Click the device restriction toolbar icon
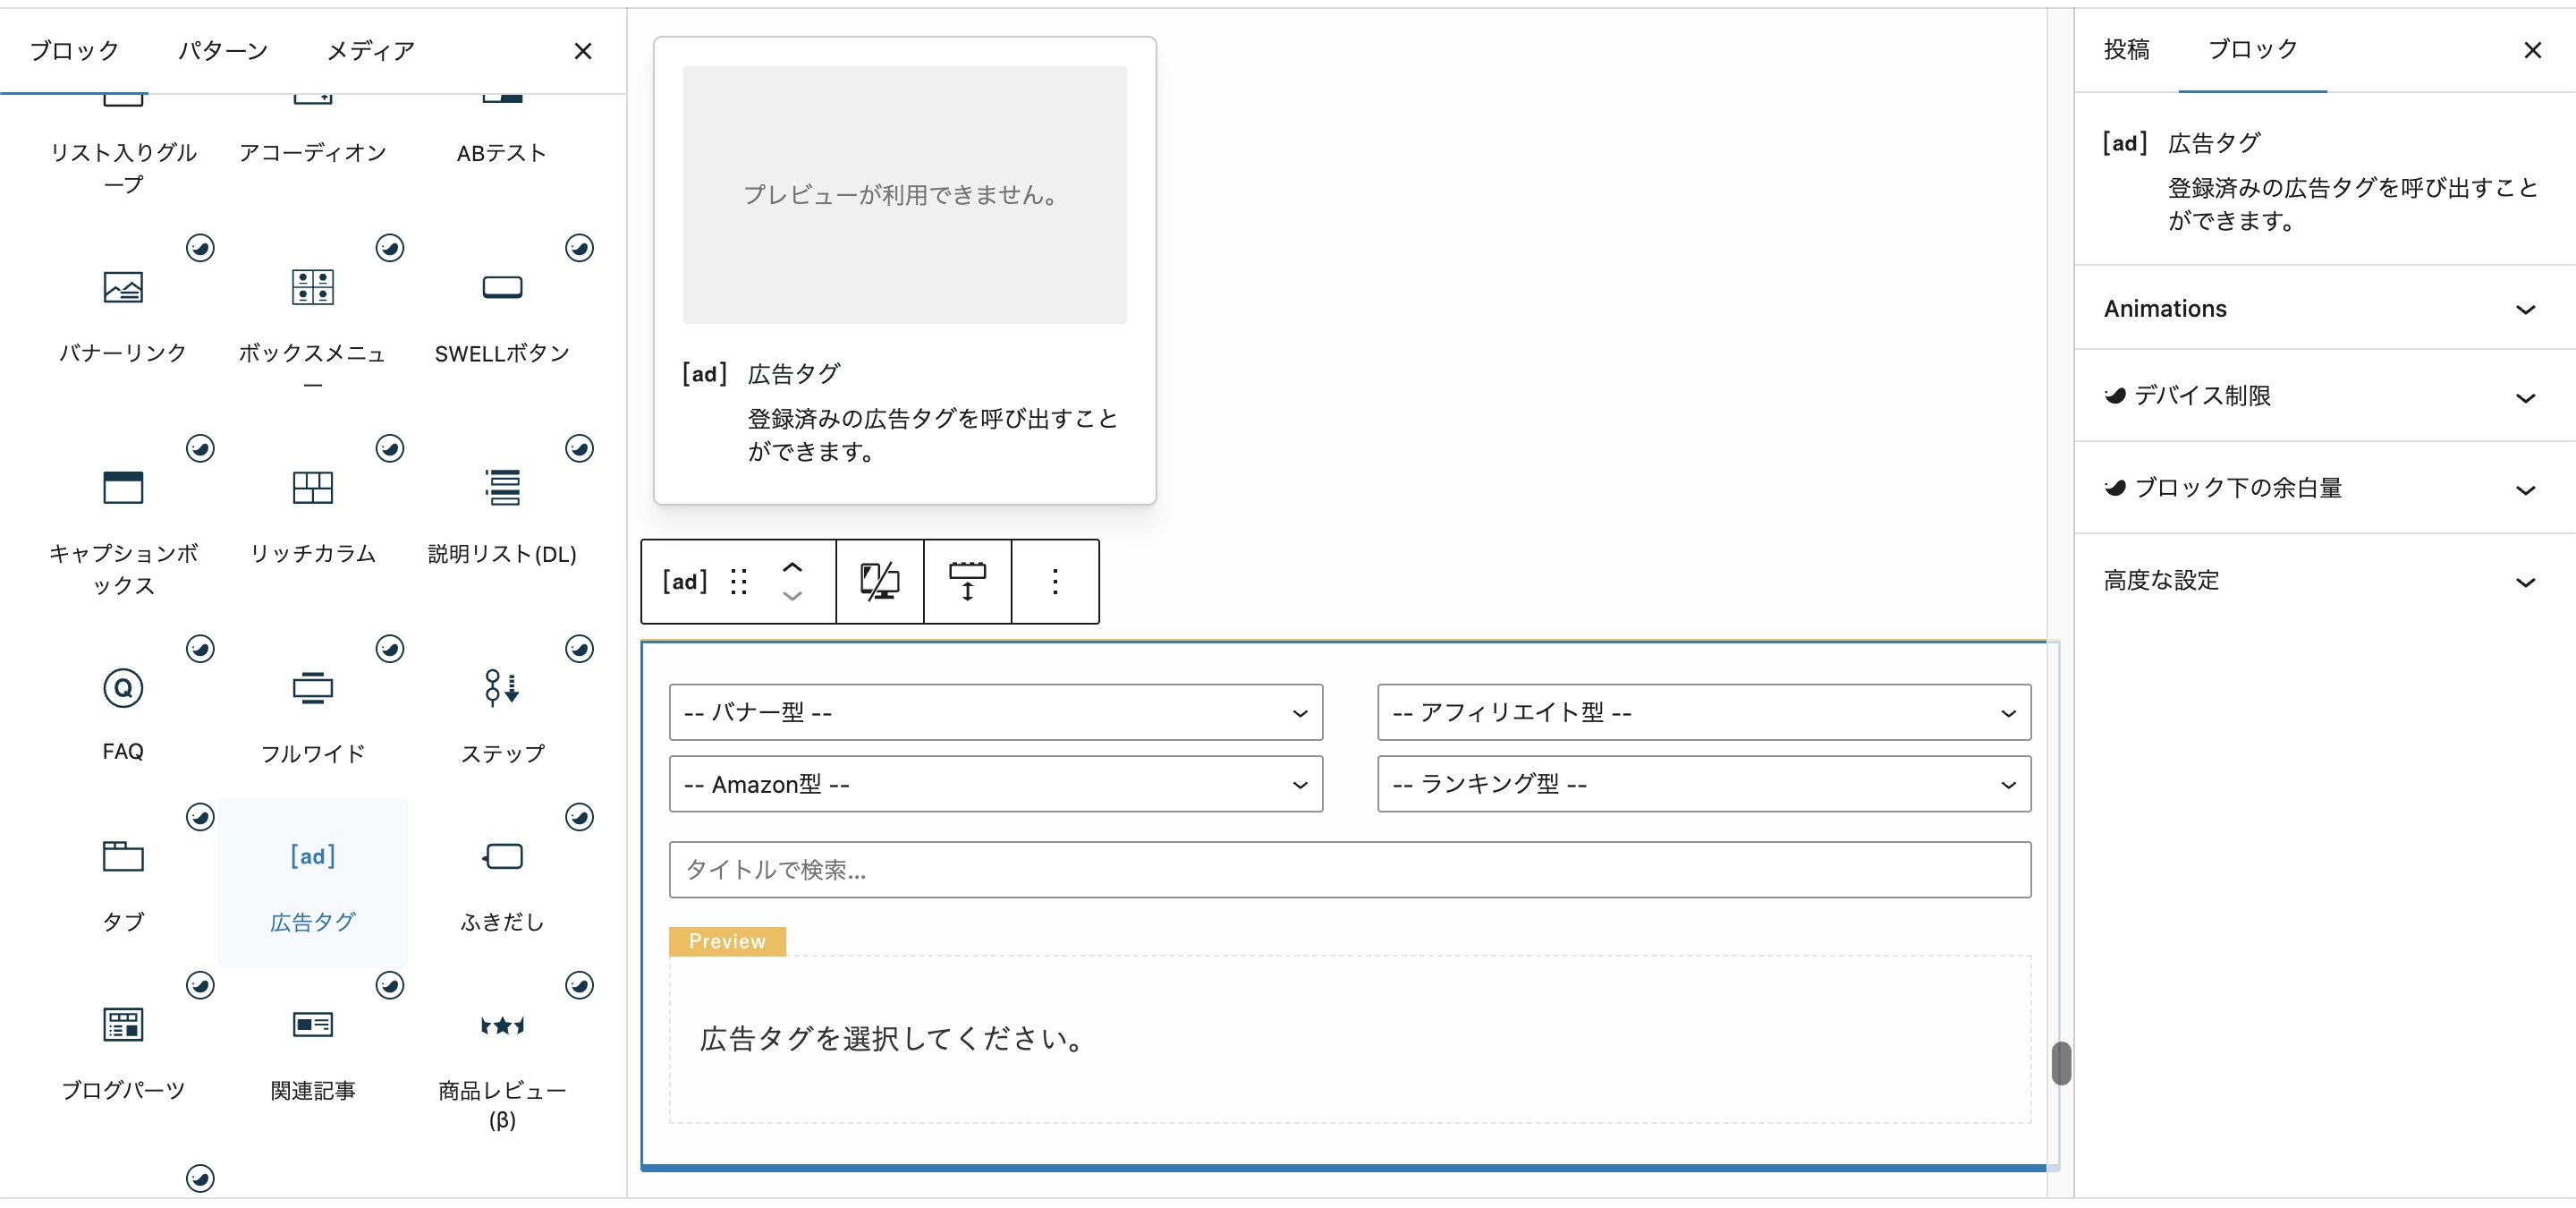The height and width of the screenshot is (1208, 2576). [879, 581]
